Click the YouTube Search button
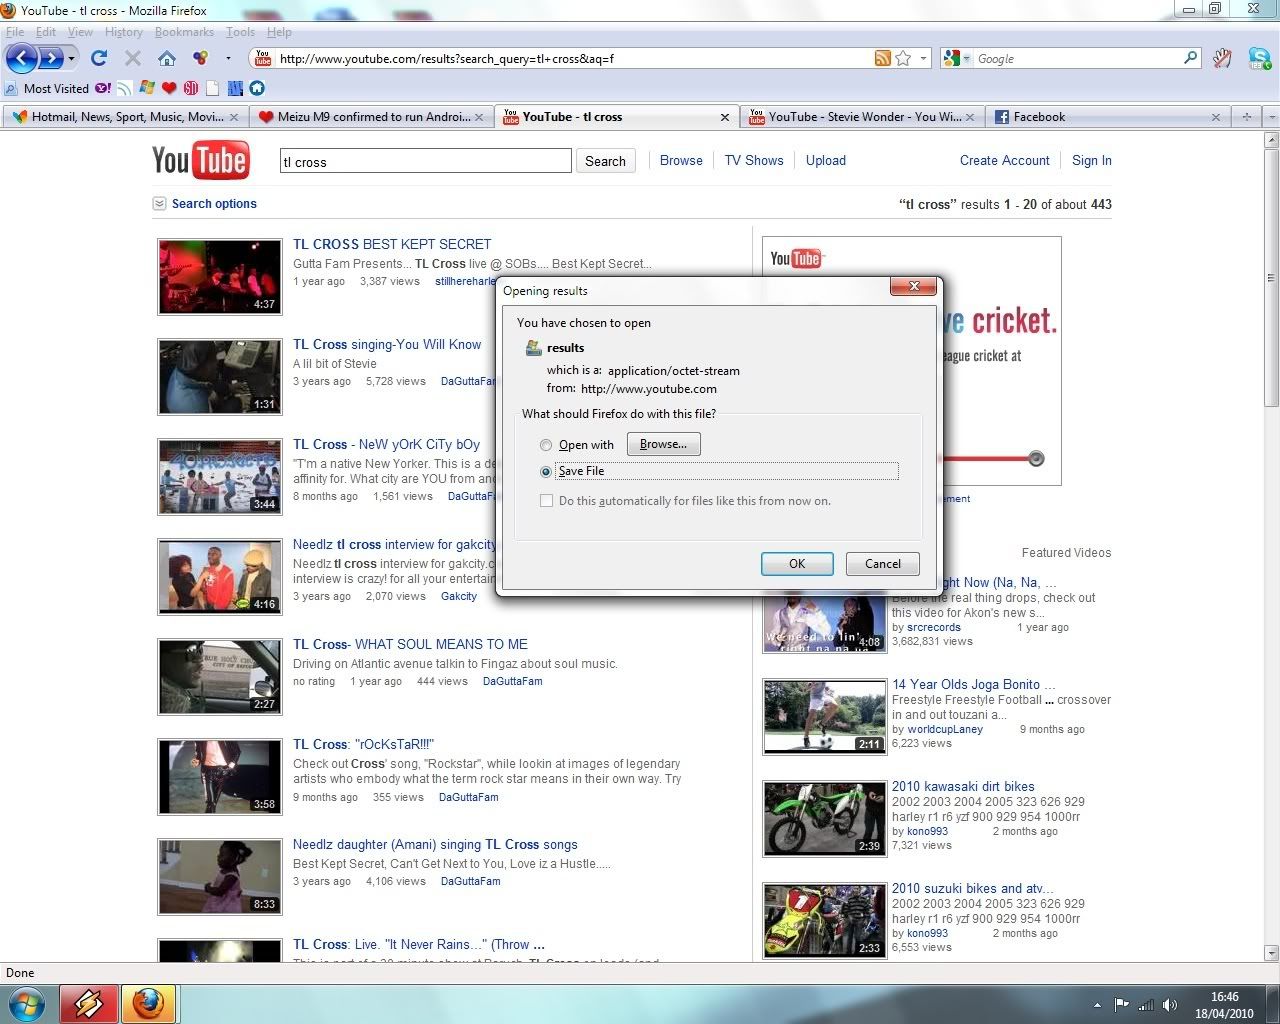 click(x=605, y=161)
